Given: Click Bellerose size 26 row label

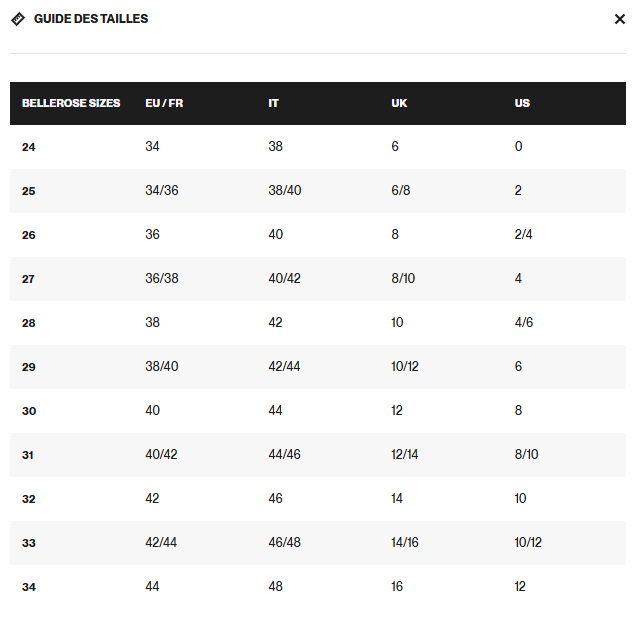Looking at the screenshot, I should click(x=29, y=235).
